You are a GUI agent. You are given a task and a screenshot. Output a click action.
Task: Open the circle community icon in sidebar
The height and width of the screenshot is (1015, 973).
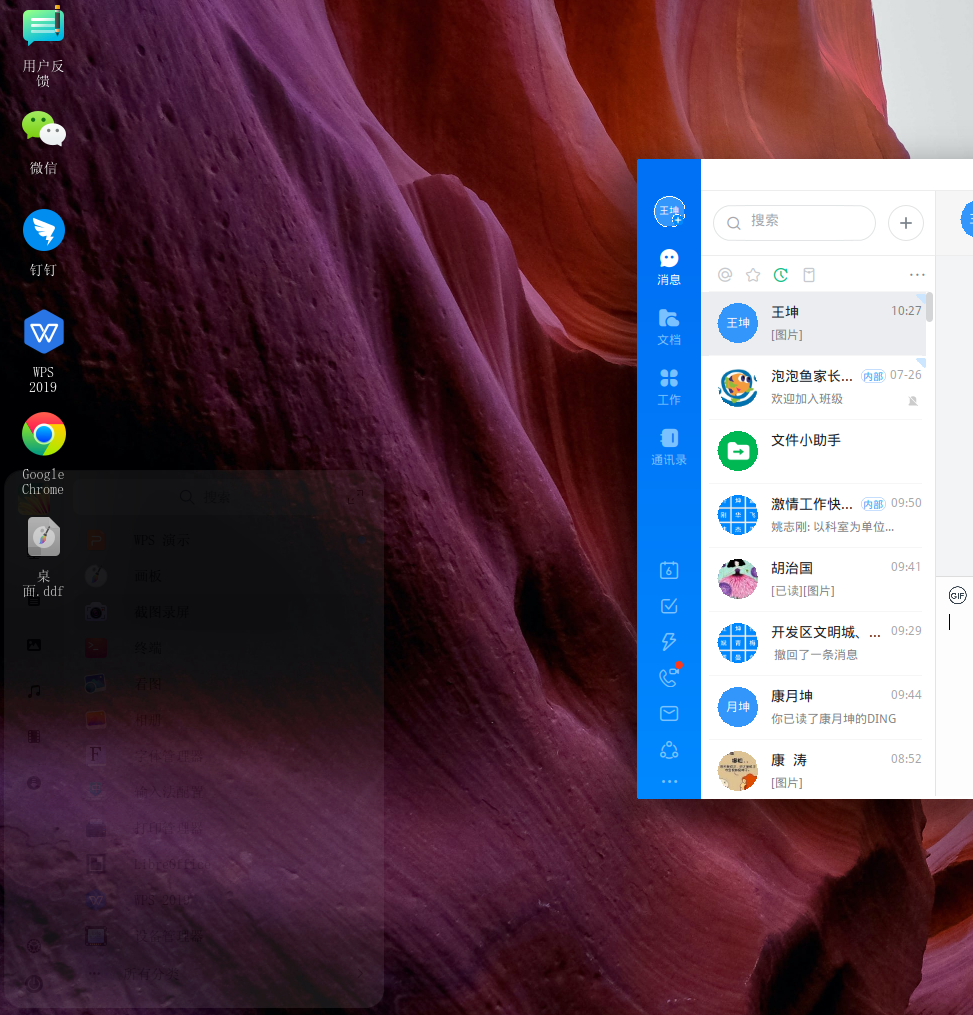point(669,750)
